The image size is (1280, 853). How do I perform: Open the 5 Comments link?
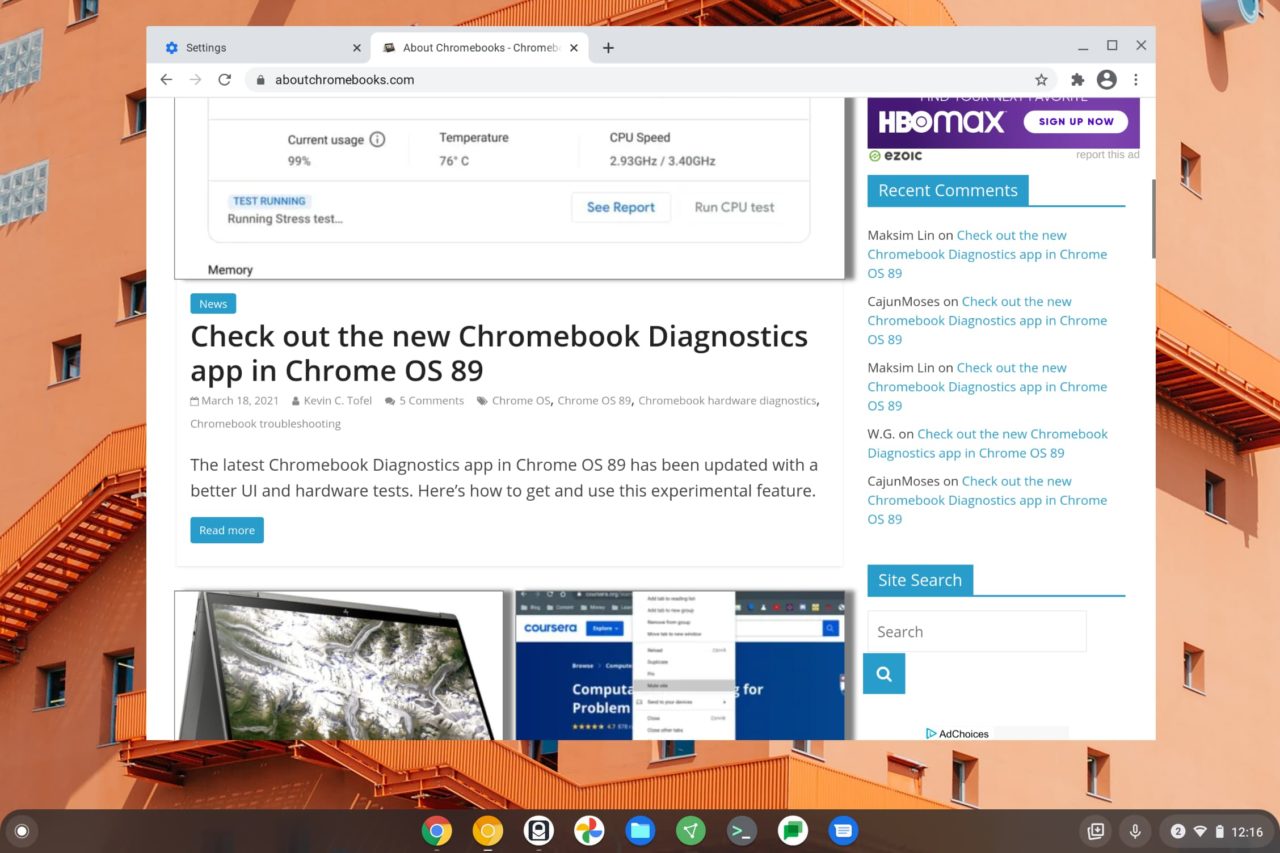click(431, 400)
